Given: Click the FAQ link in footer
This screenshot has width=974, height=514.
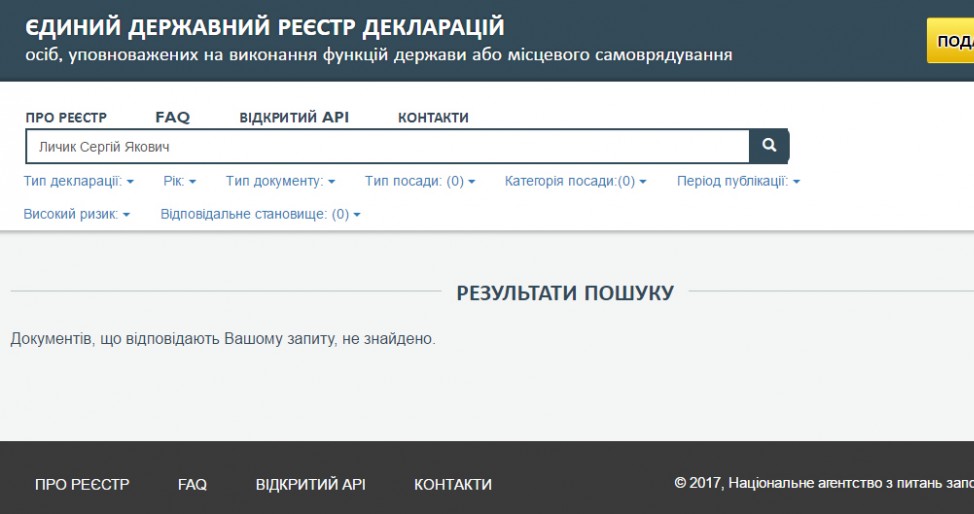Looking at the screenshot, I should [x=192, y=484].
